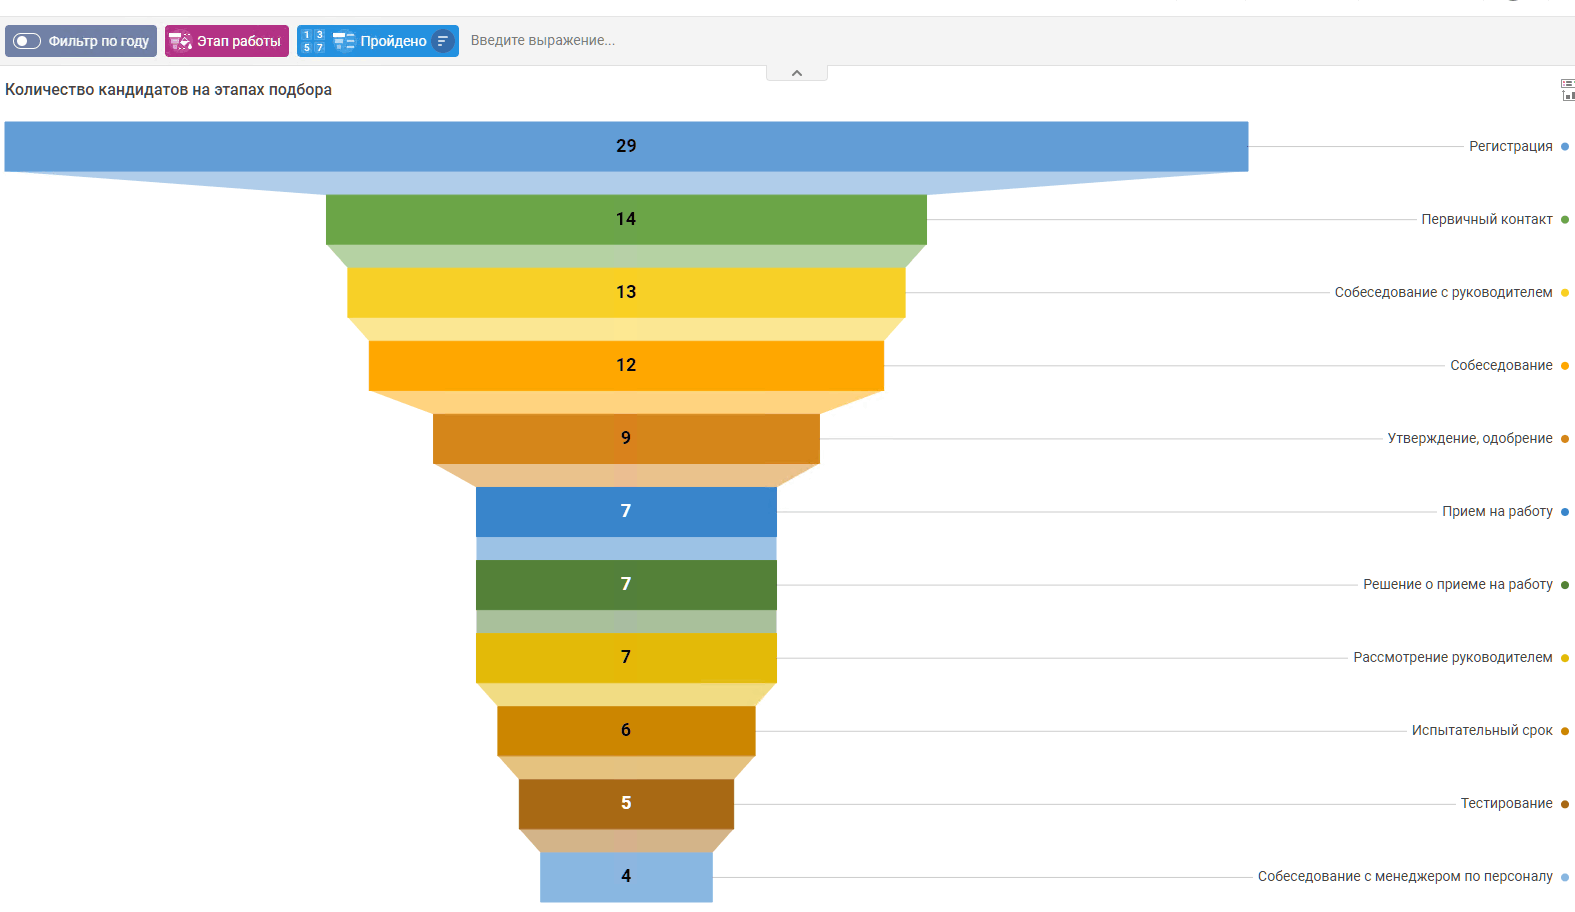Click the orange funnel segment showing 12
Image resolution: width=1575 pixels, height=912 pixels.
[626, 365]
